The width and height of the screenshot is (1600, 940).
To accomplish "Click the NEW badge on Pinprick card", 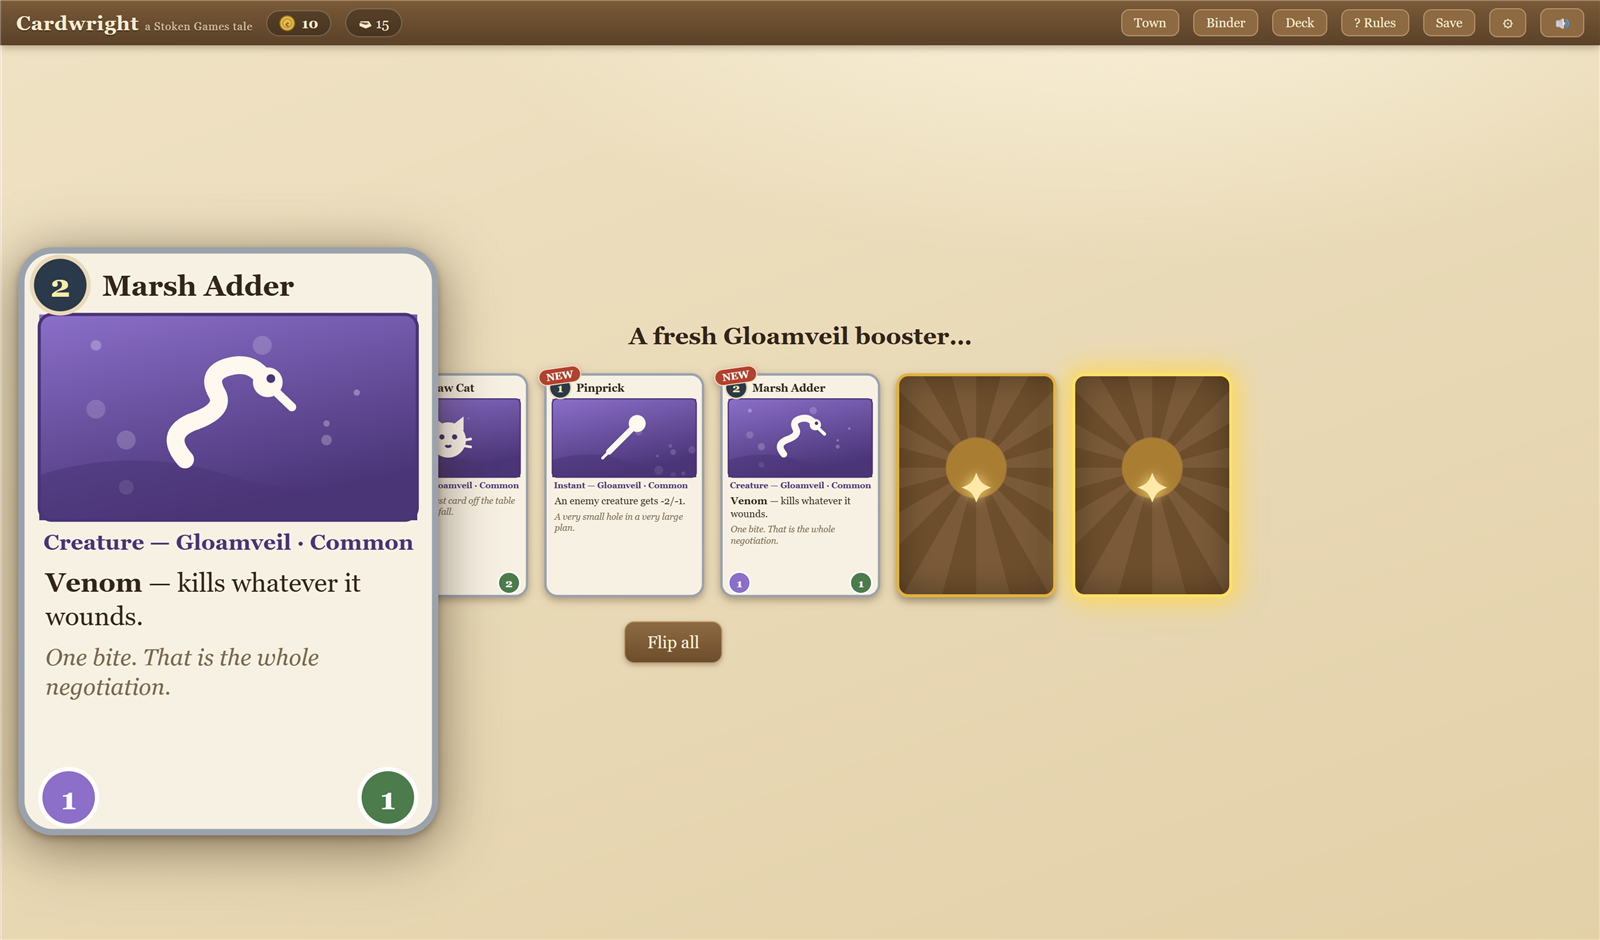I will coord(560,376).
